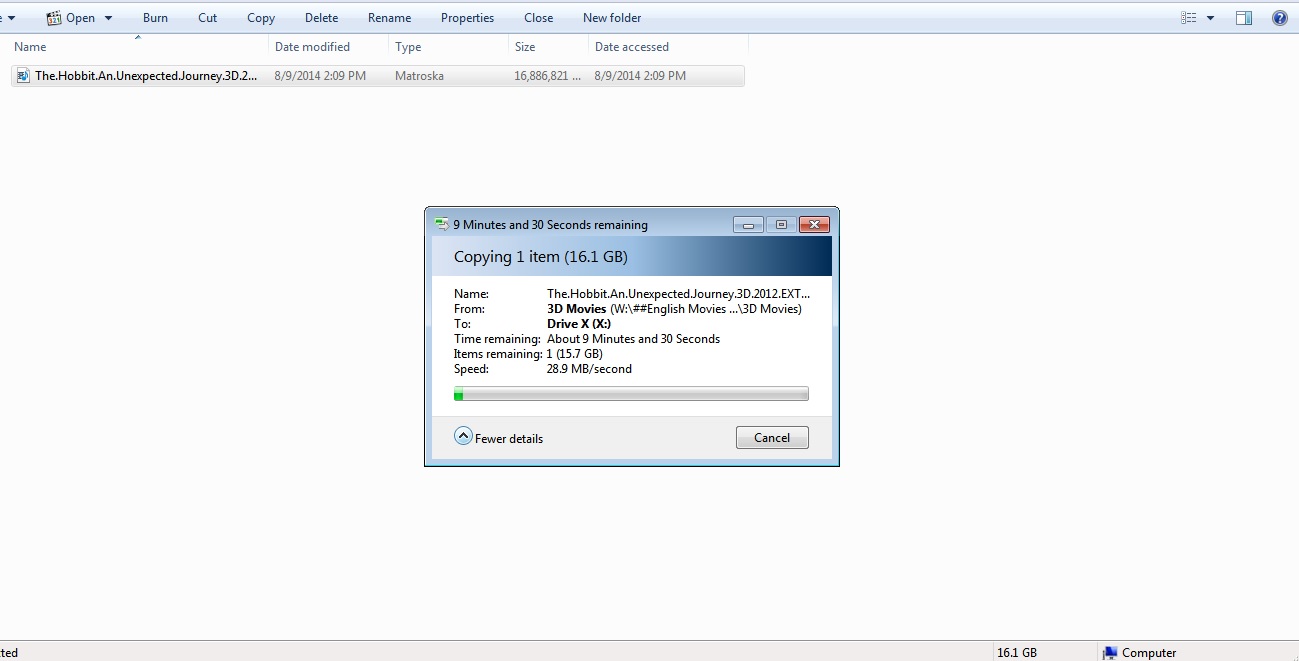The height and width of the screenshot is (661, 1299).
Task: Cancel the file copy operation
Action: coord(772,438)
